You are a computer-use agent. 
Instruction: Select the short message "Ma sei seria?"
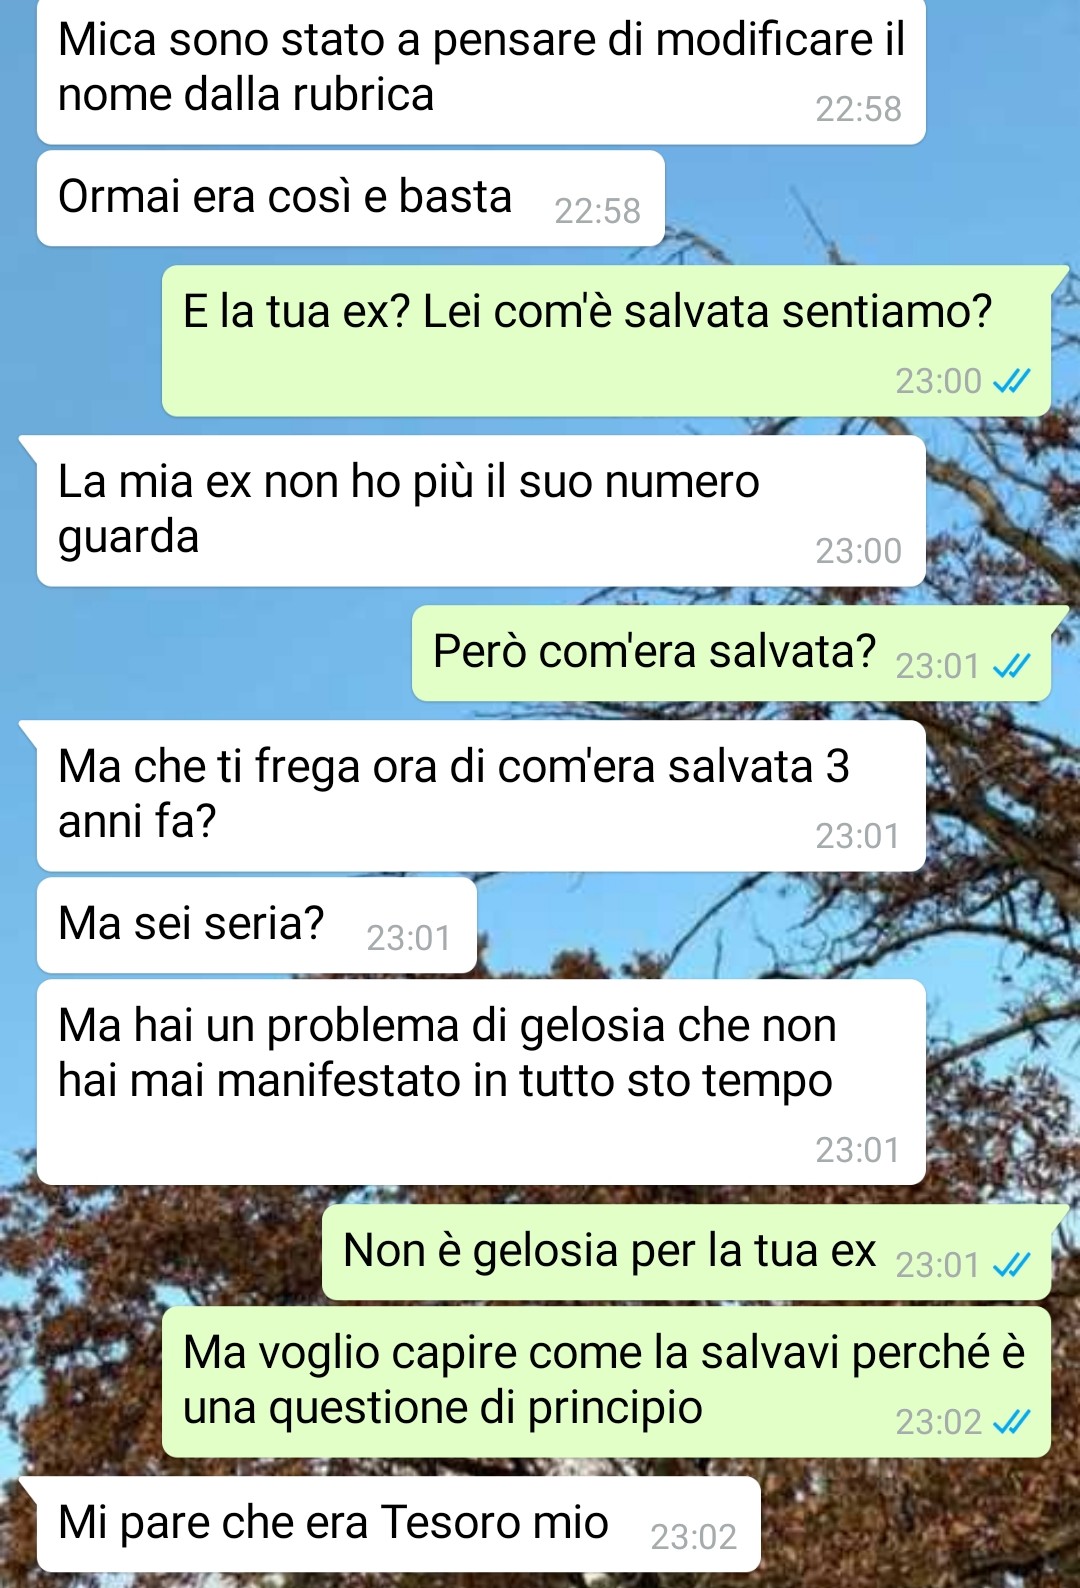257,925
